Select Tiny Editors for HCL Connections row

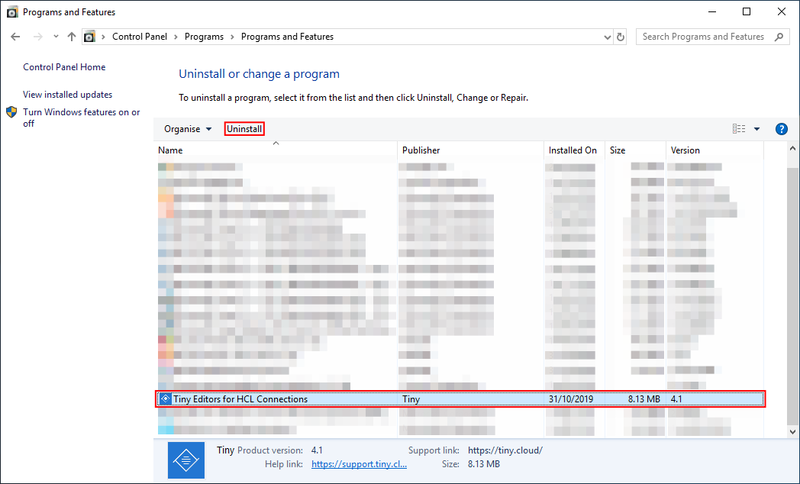pyautogui.click(x=460, y=399)
